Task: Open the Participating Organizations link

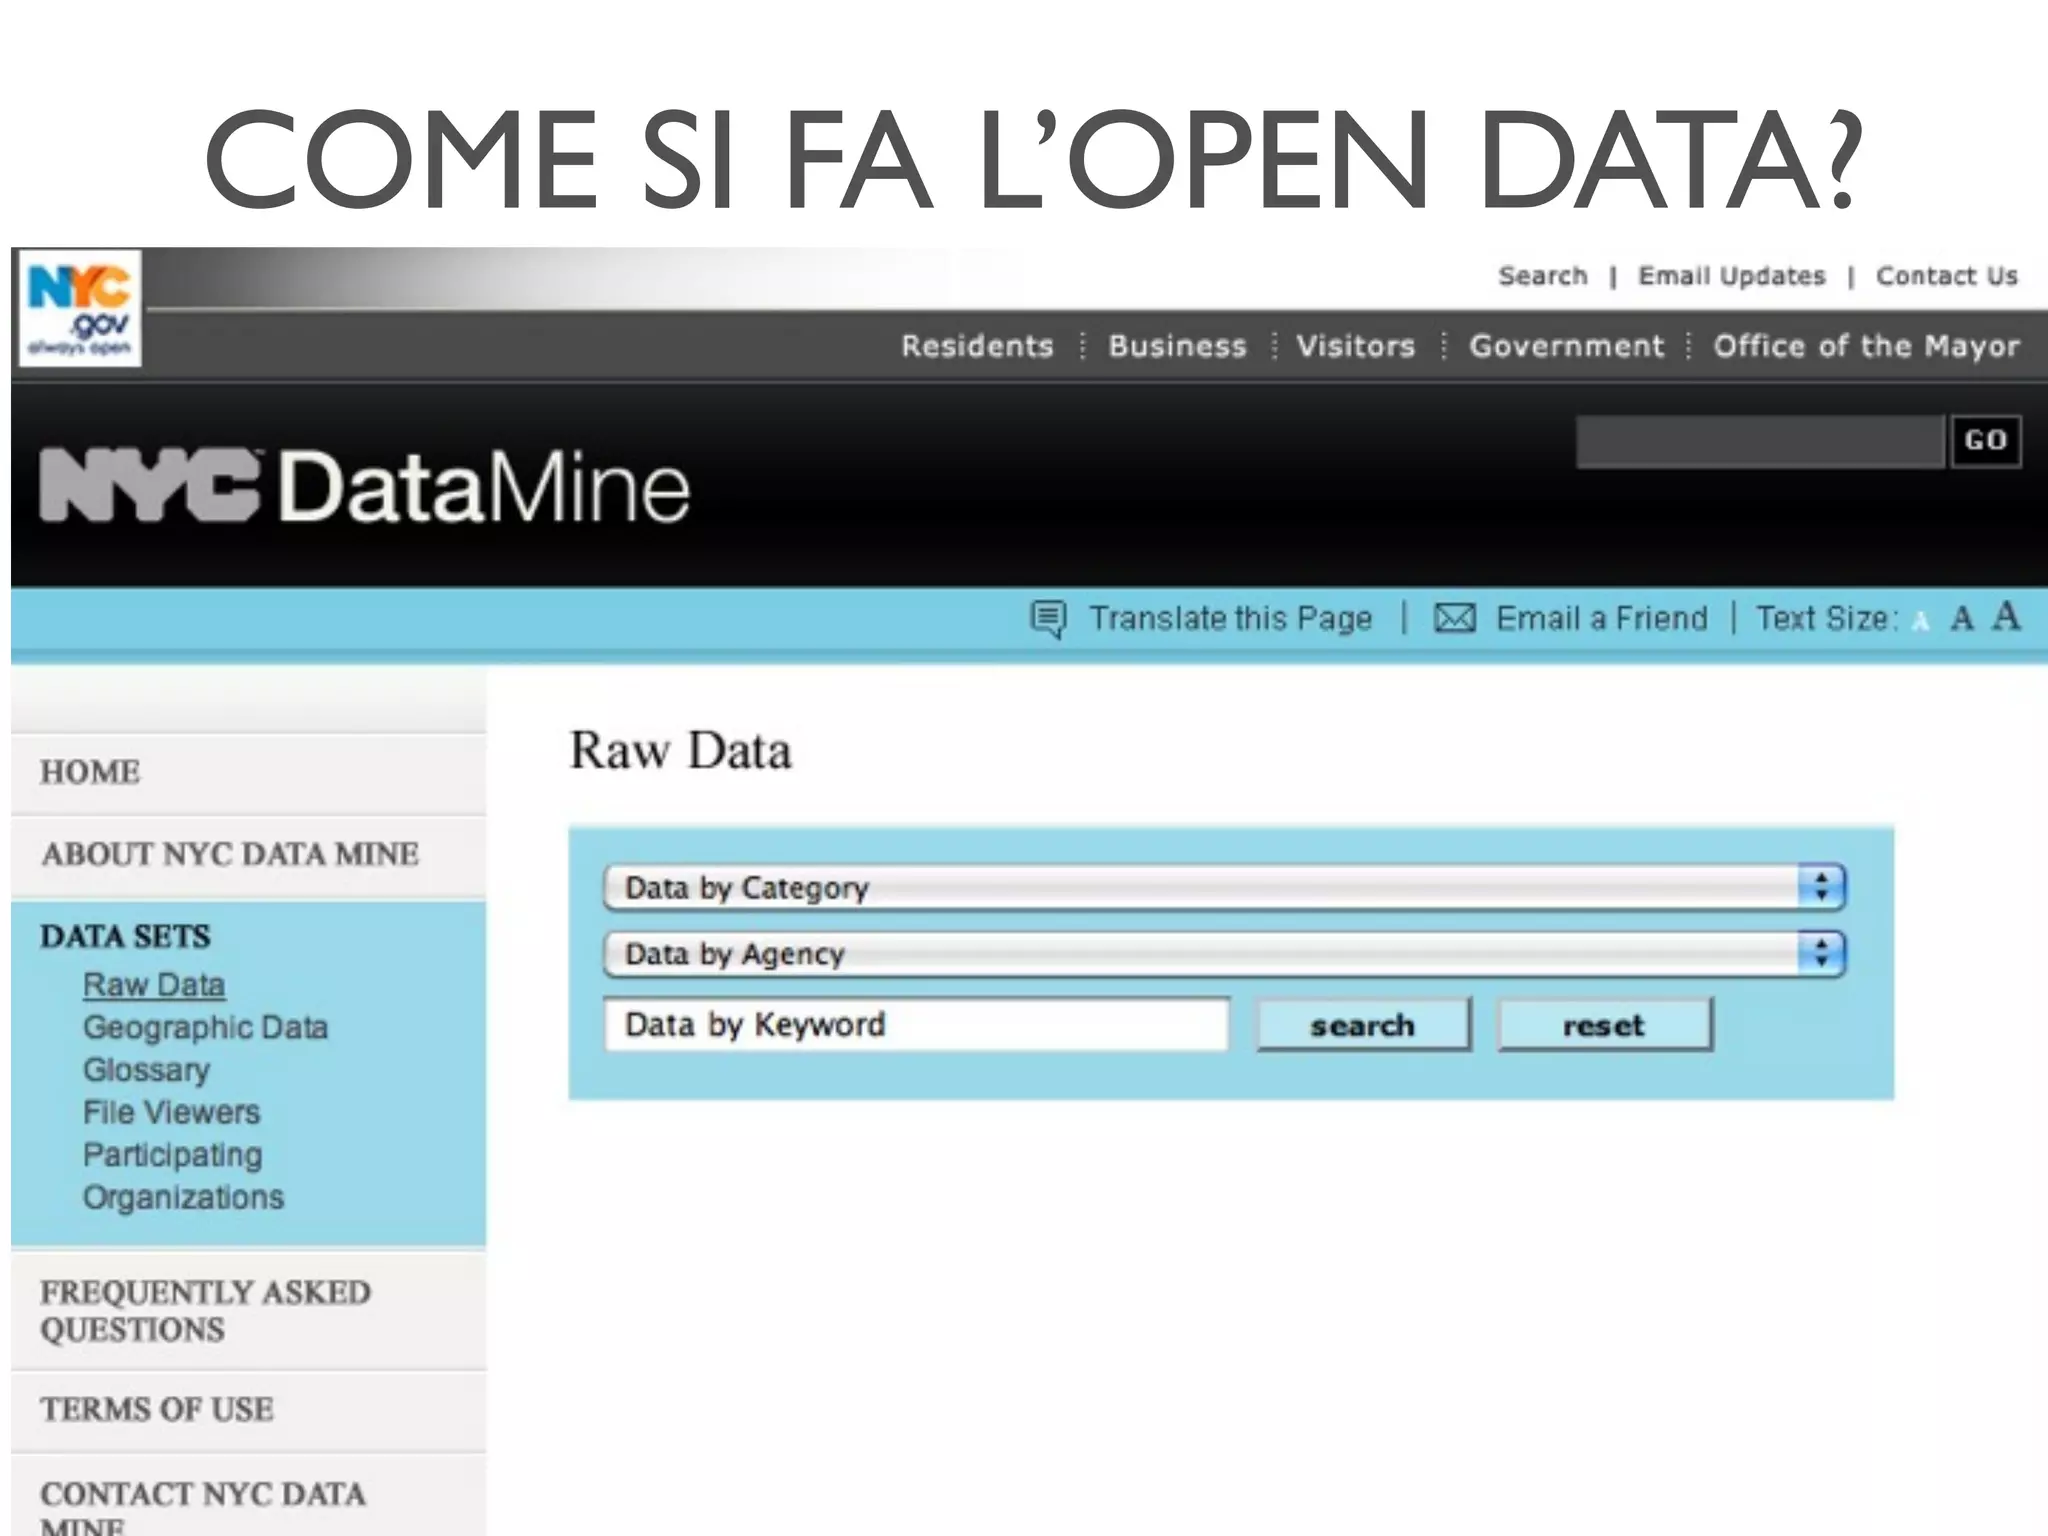Action: tap(183, 1176)
